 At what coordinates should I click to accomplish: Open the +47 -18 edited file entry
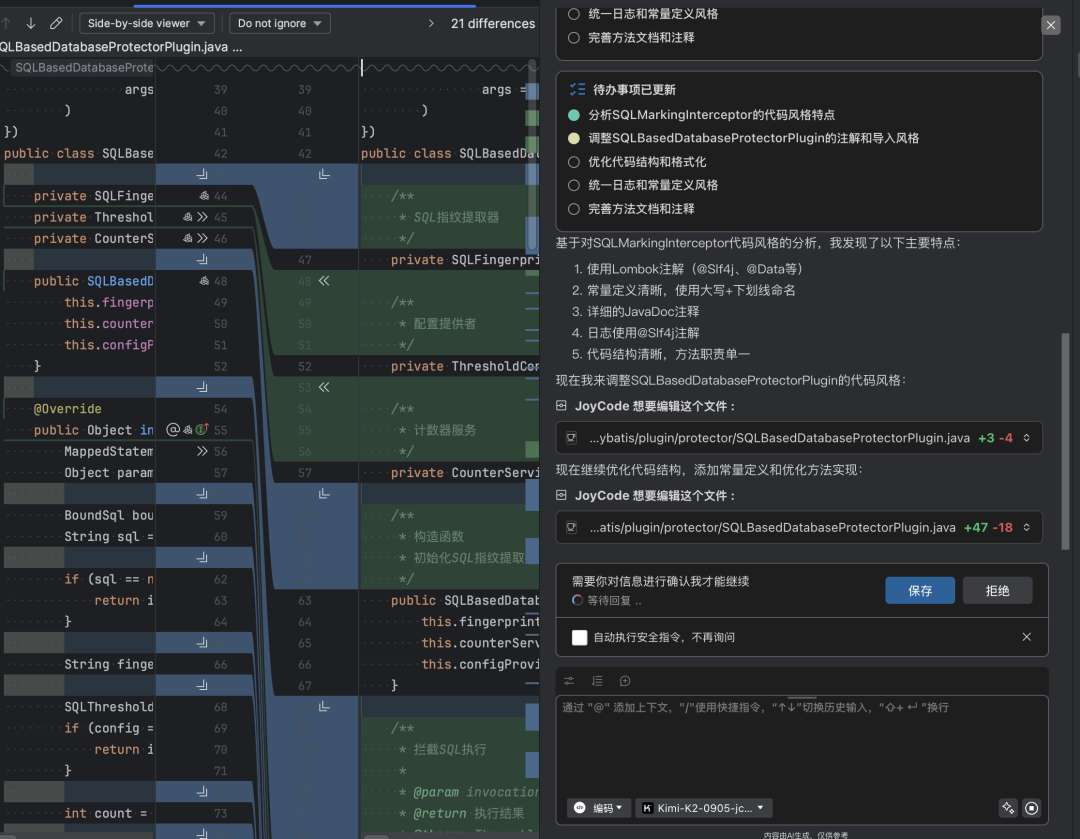tap(799, 528)
